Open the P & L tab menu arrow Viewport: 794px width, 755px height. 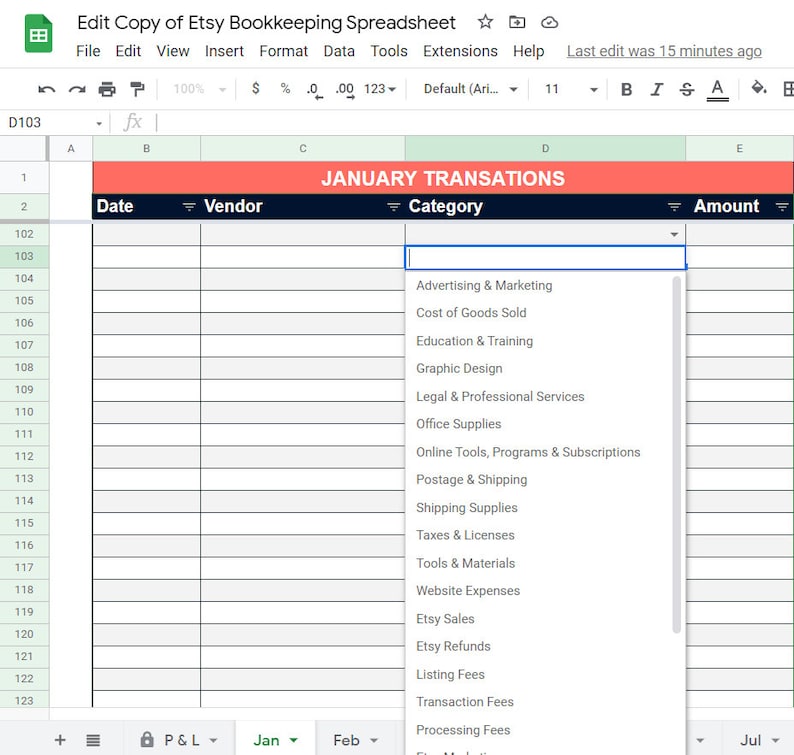click(213, 740)
